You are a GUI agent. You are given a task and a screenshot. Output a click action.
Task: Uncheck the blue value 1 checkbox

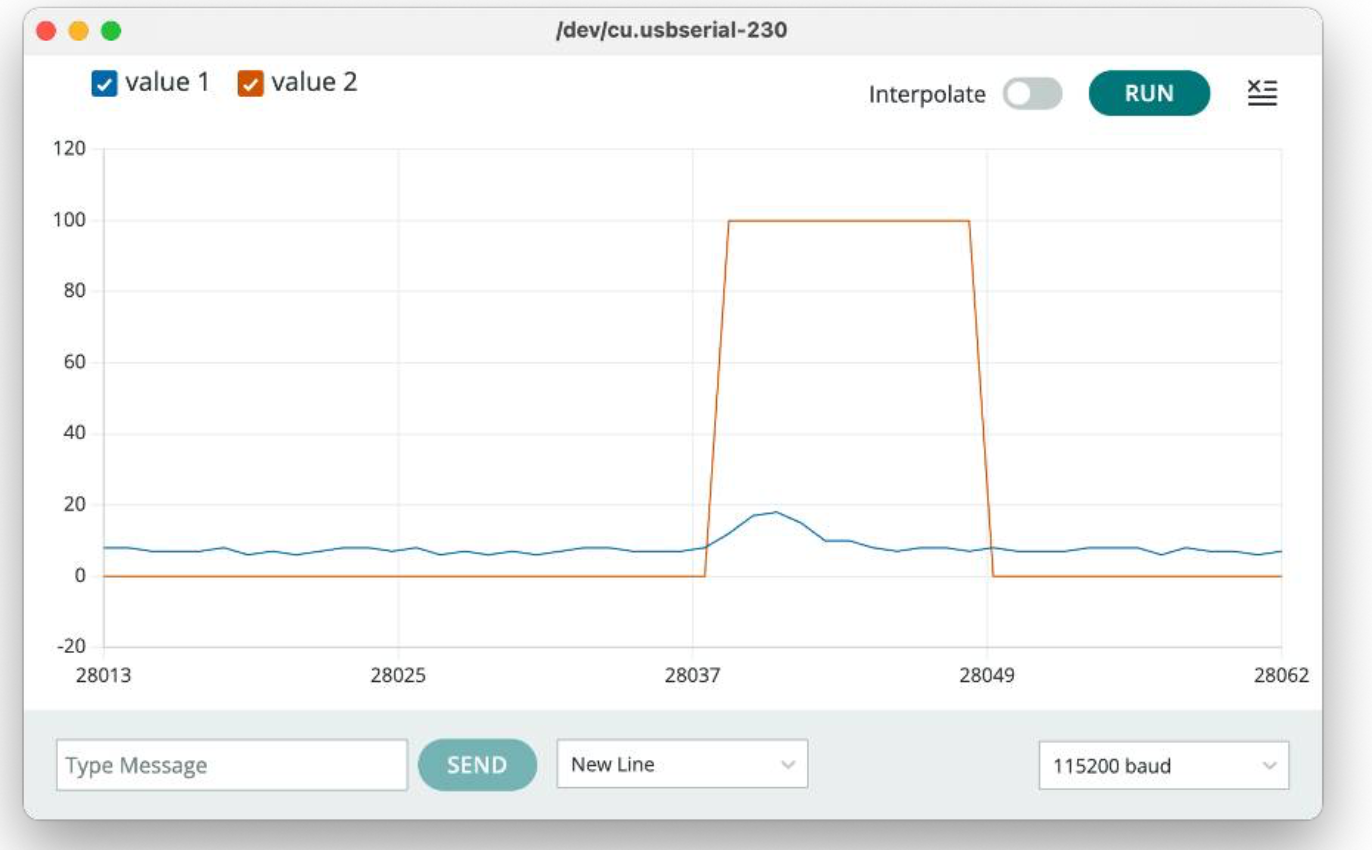[104, 84]
